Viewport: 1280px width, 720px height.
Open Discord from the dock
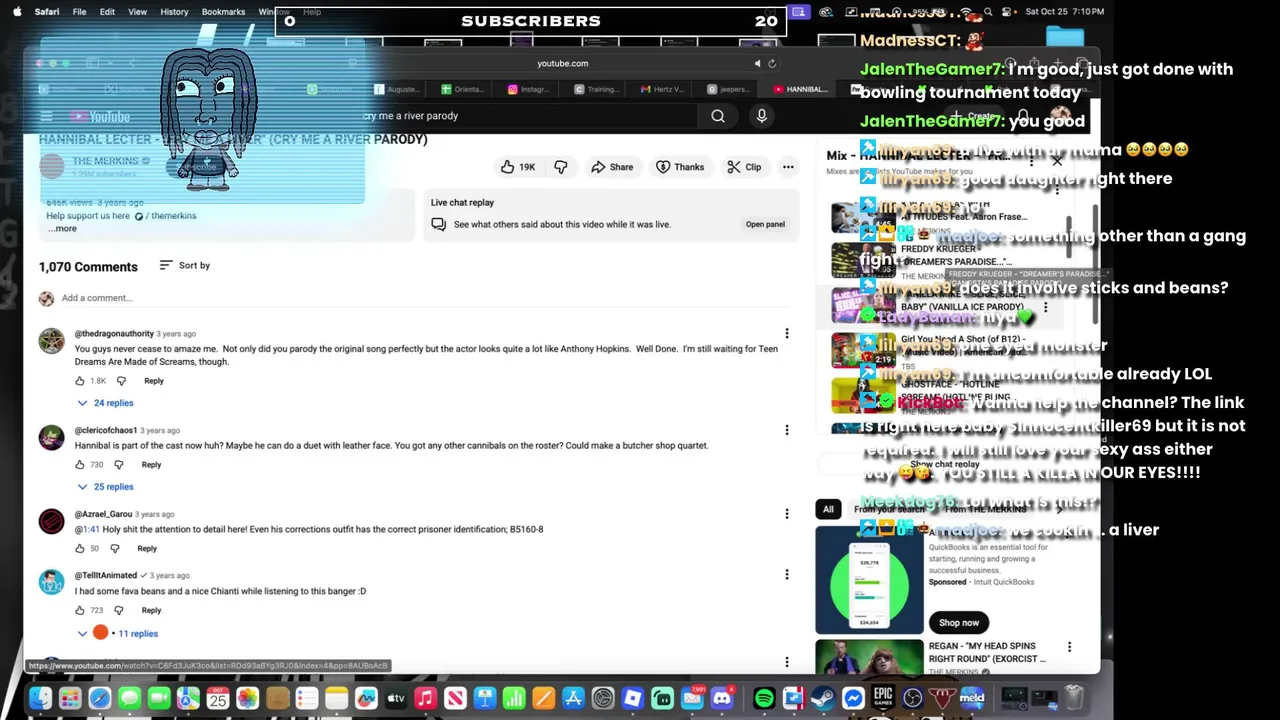click(722, 698)
